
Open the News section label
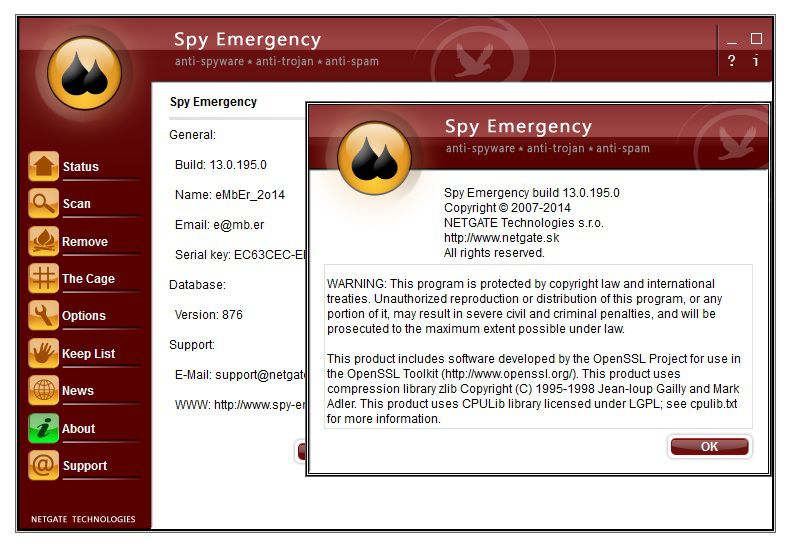[x=78, y=391]
